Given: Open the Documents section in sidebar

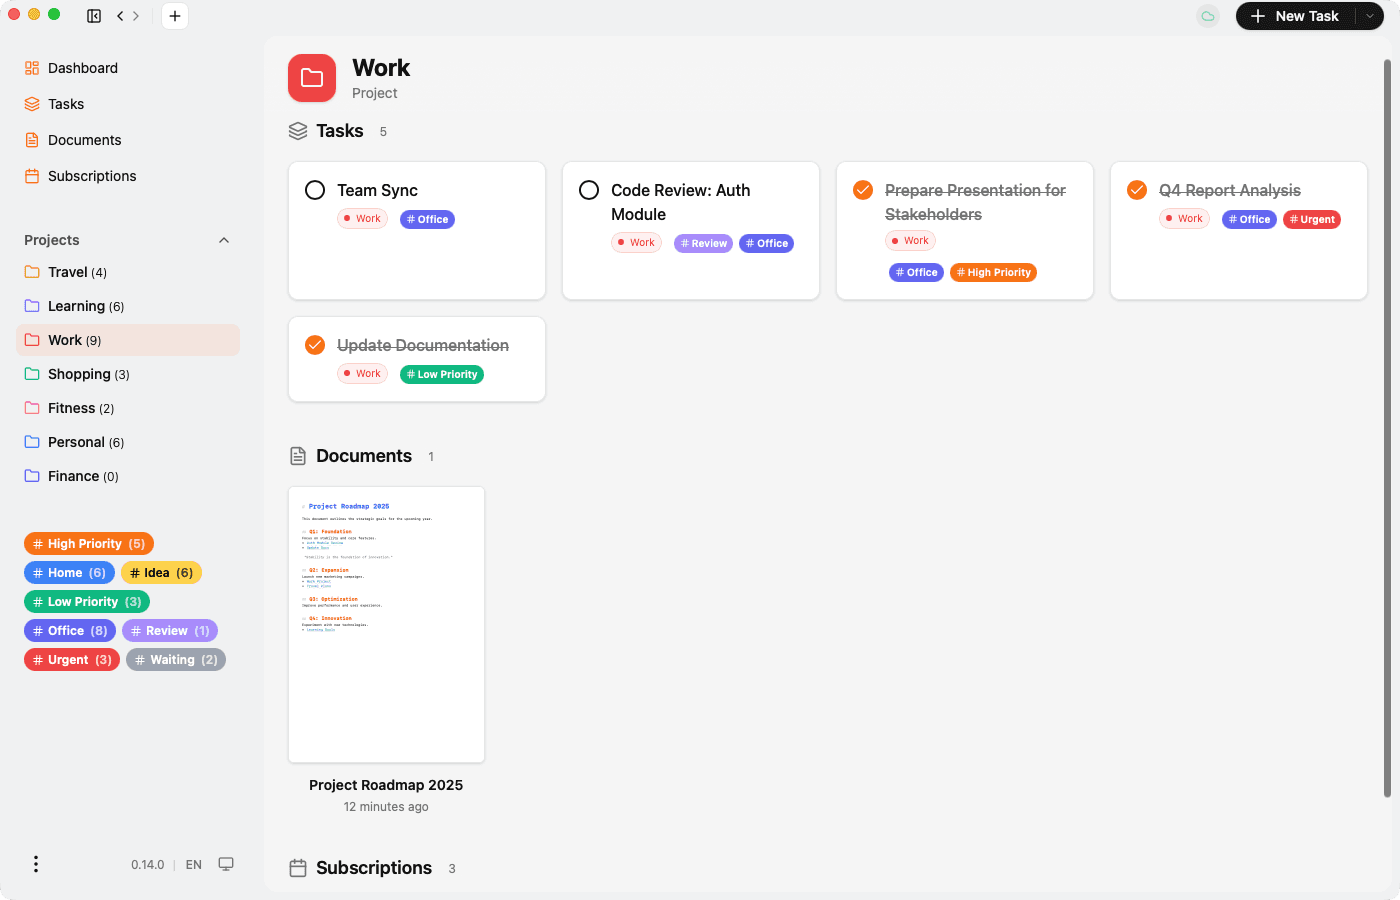Looking at the screenshot, I should click(84, 139).
